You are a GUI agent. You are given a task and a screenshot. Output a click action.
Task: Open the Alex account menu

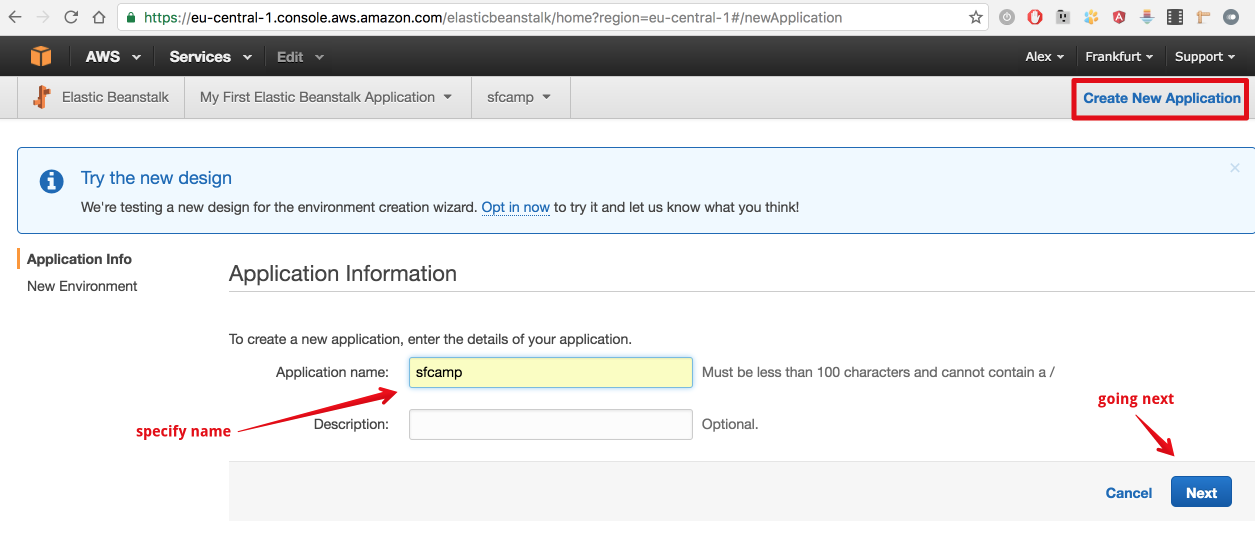pyautogui.click(x=1045, y=57)
